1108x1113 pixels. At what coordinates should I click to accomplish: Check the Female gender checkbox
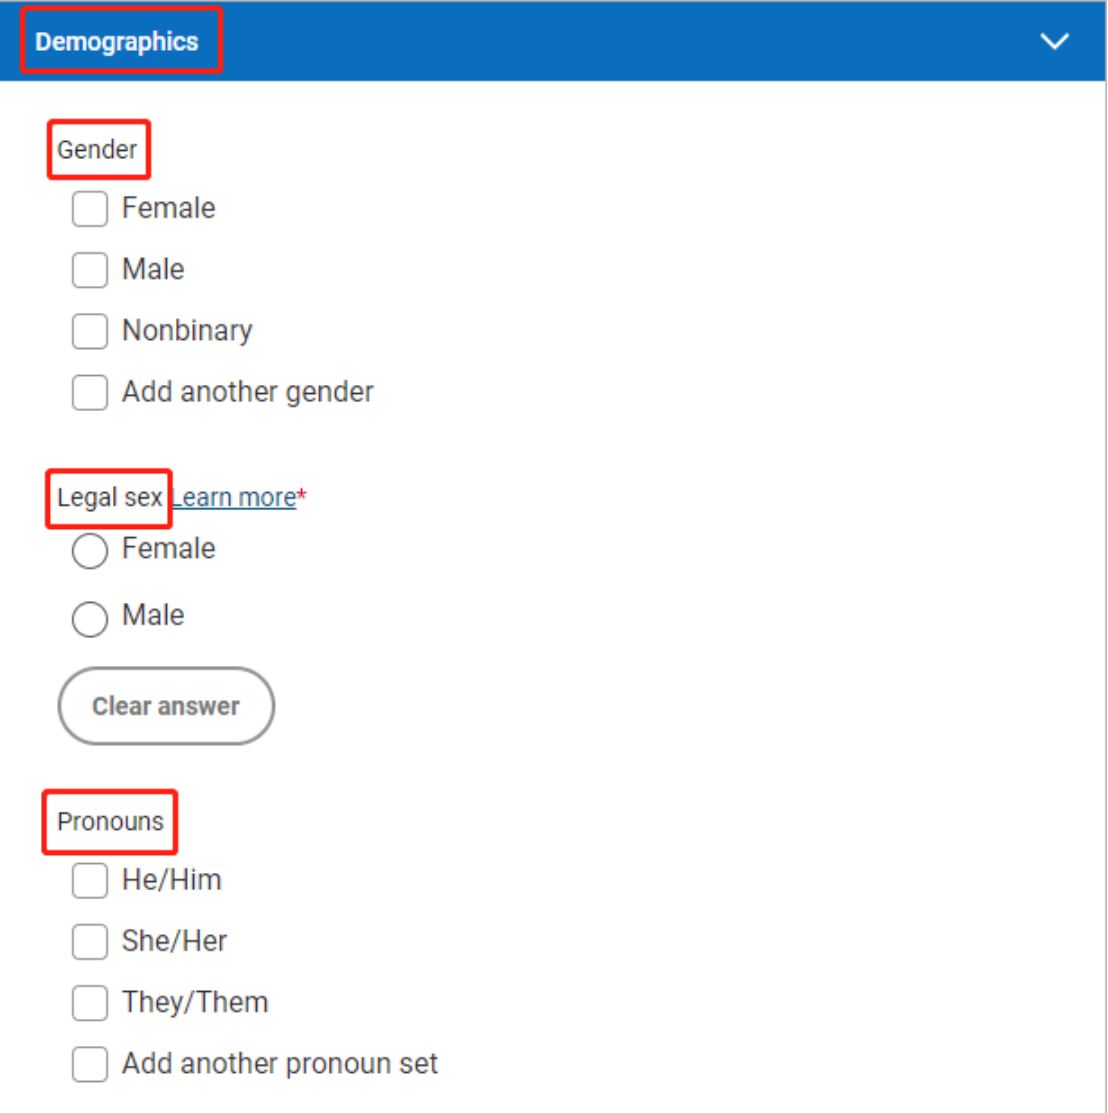[x=90, y=209]
